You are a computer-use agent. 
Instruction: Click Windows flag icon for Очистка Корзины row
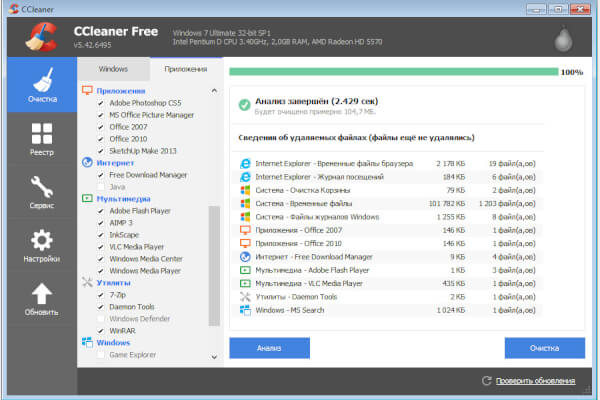coord(245,190)
